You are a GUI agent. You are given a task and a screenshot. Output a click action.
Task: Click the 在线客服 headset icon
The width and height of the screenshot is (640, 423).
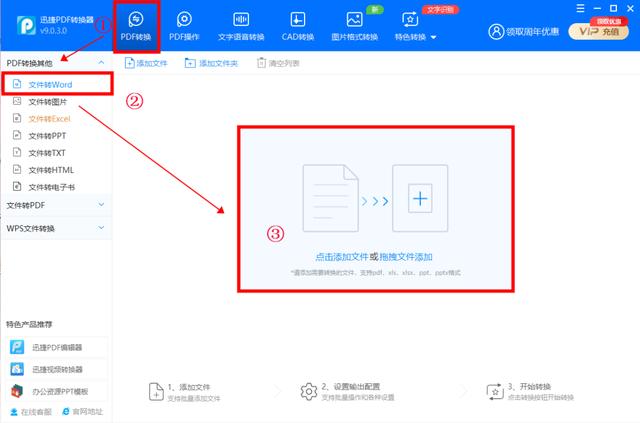[14, 412]
